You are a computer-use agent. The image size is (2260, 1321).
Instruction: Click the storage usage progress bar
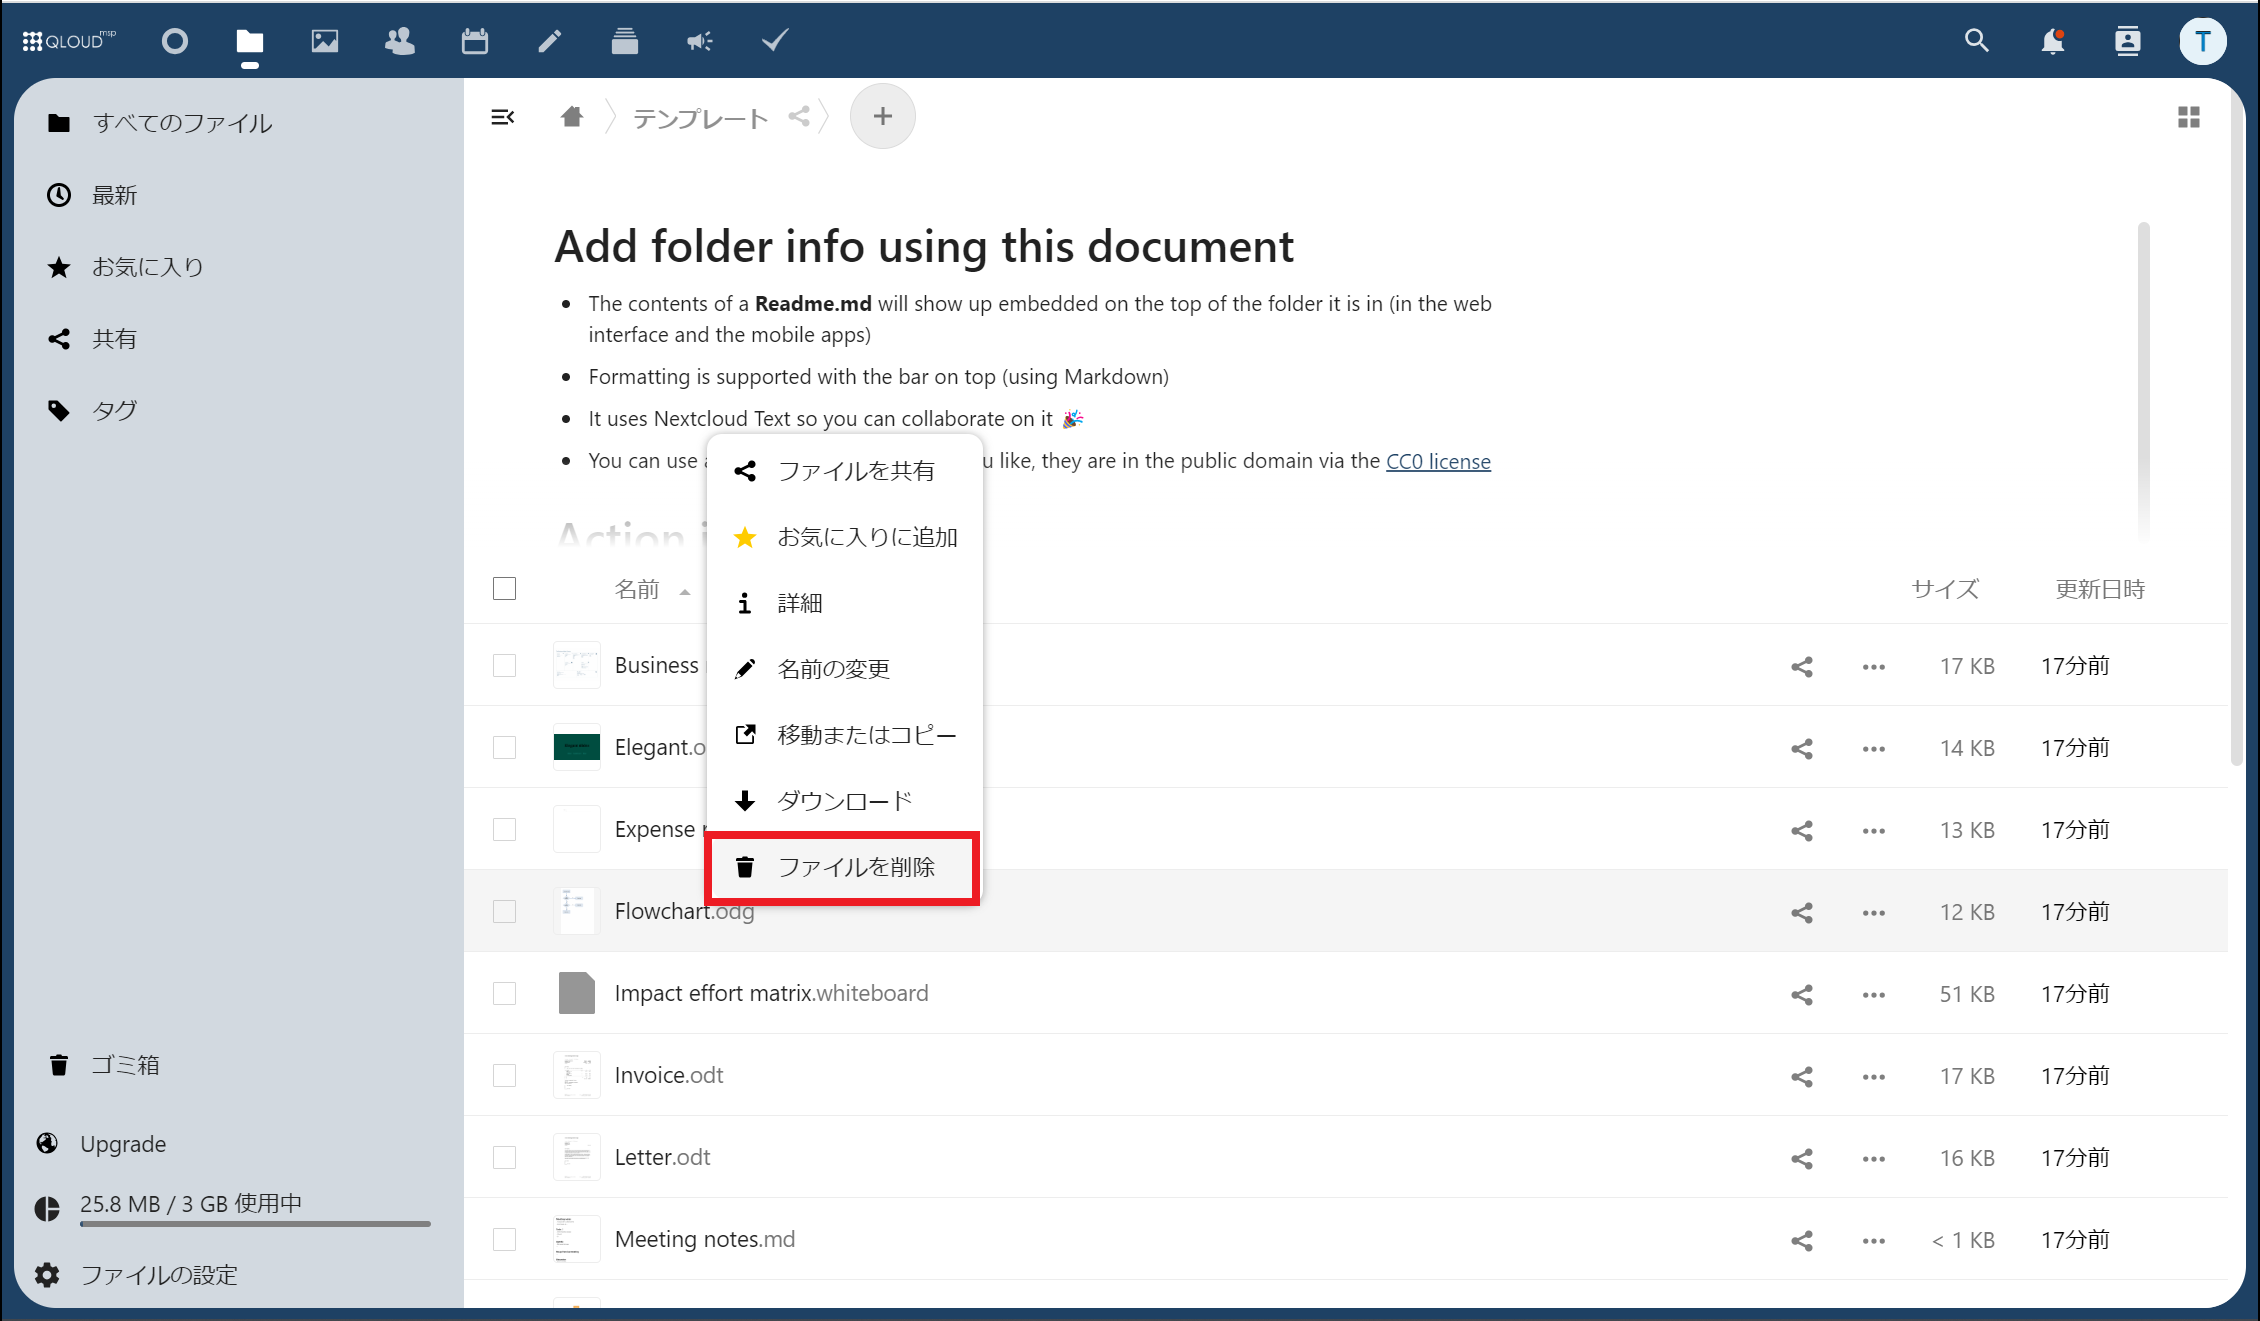click(x=255, y=1223)
